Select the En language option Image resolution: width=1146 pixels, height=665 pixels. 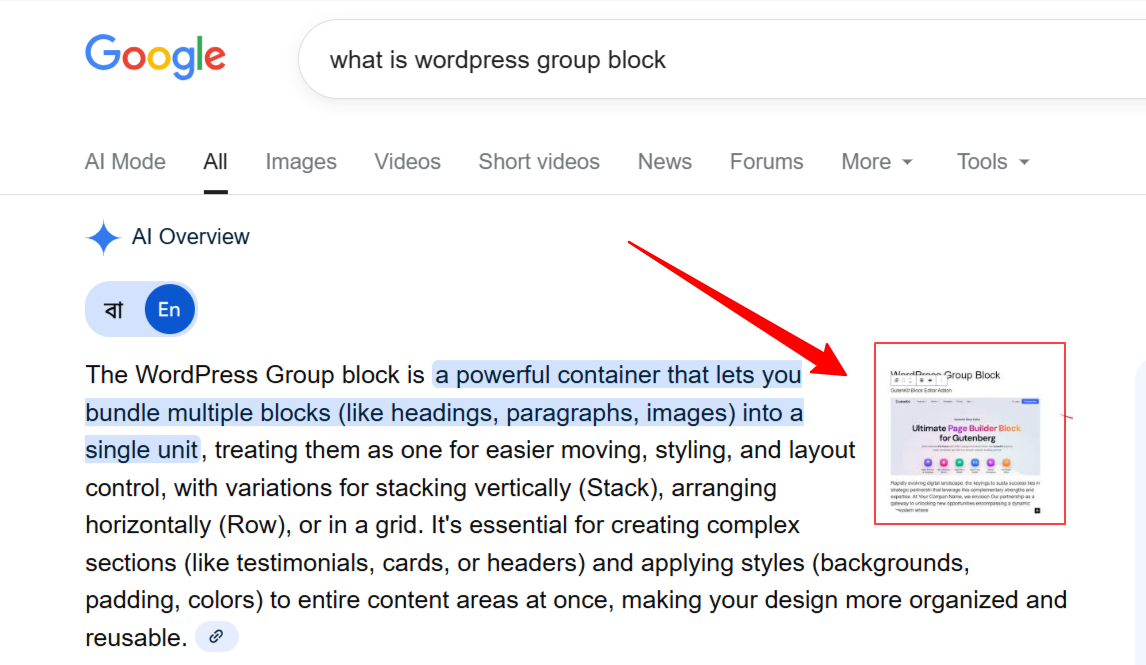point(169,309)
